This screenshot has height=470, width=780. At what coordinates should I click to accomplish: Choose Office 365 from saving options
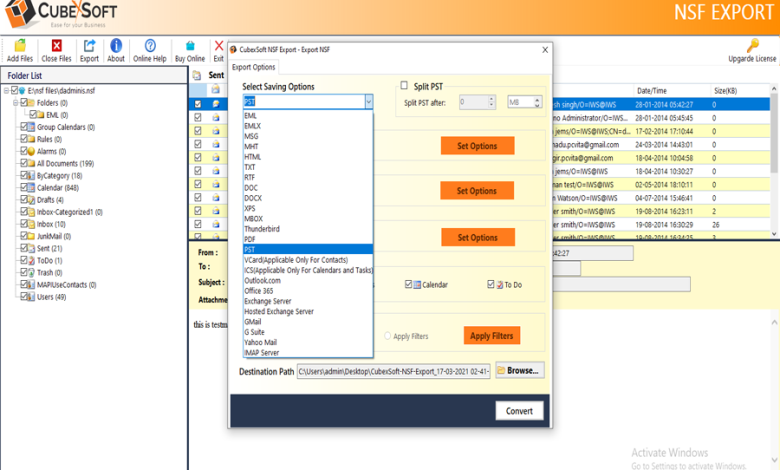click(308, 290)
